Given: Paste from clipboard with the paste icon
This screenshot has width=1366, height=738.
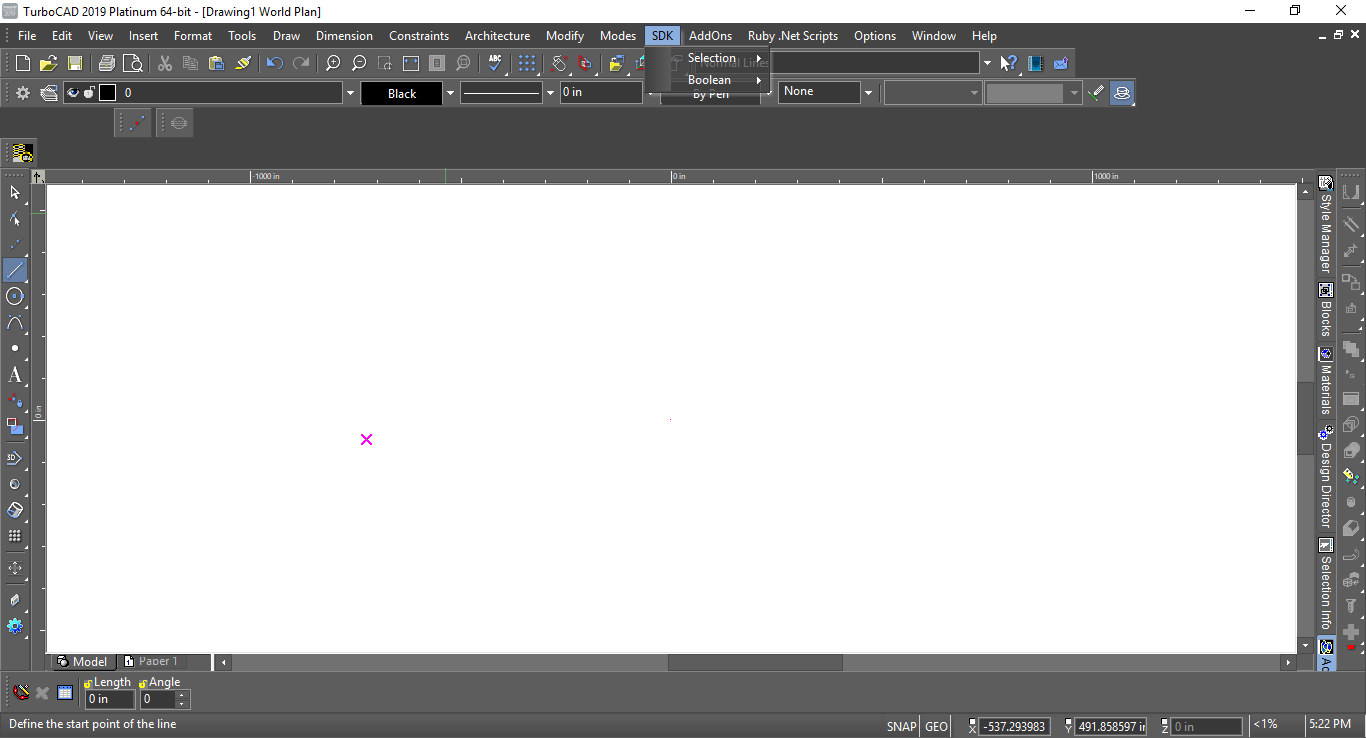Looking at the screenshot, I should (x=216, y=63).
